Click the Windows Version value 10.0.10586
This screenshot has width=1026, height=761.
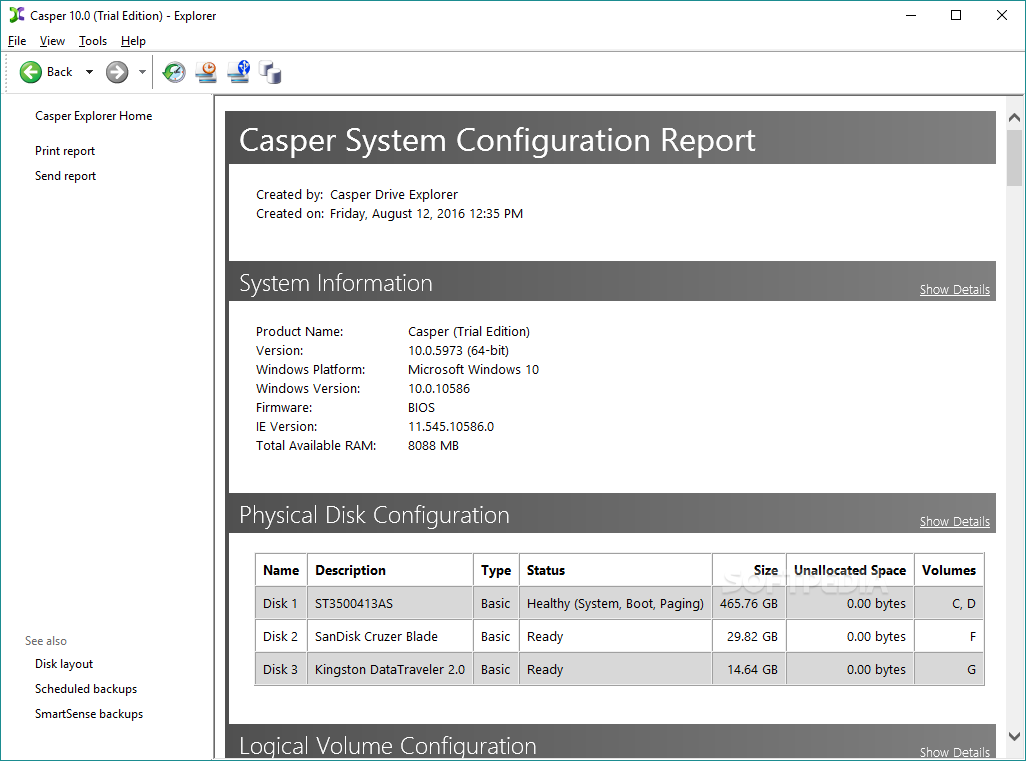click(x=438, y=388)
